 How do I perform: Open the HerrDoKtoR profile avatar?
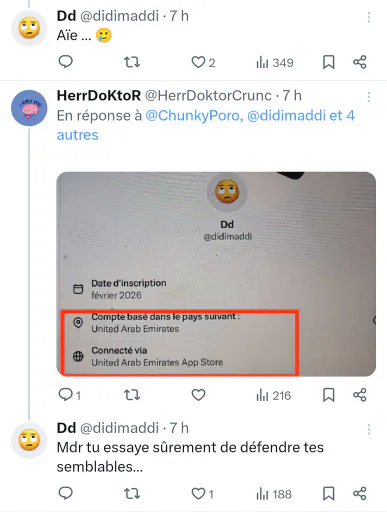click(x=29, y=108)
